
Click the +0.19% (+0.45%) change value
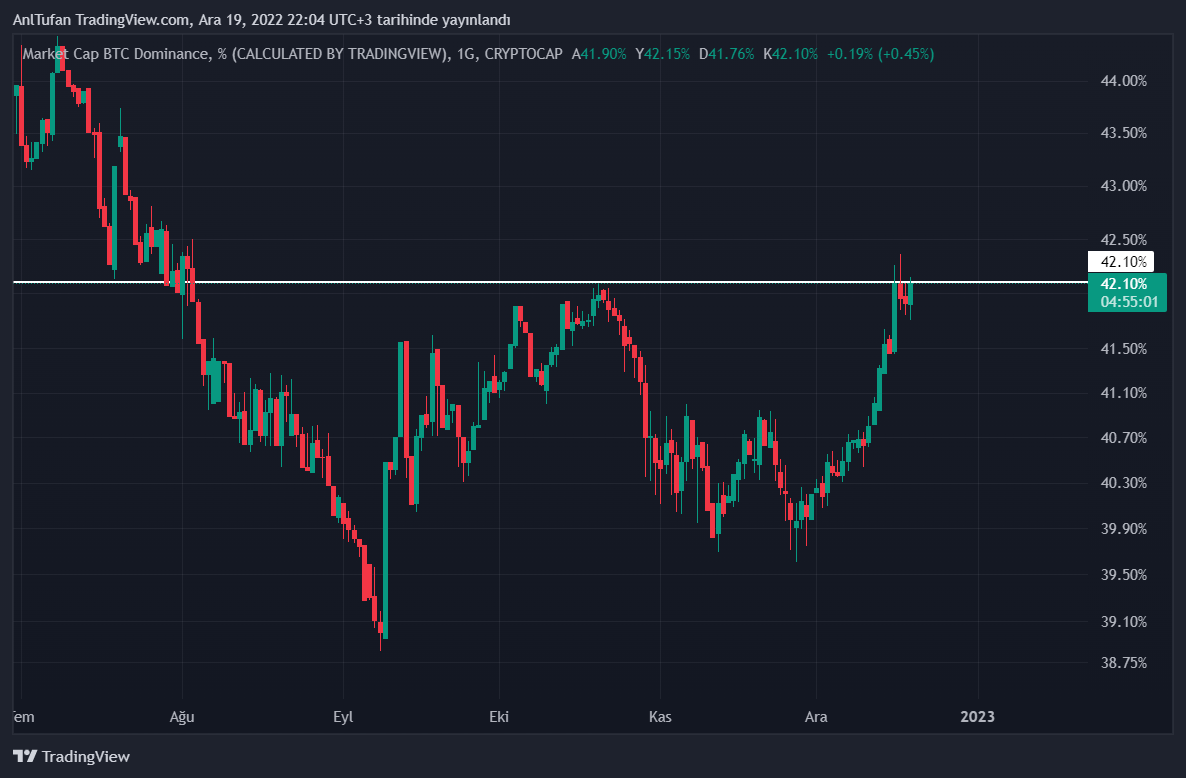pos(880,54)
